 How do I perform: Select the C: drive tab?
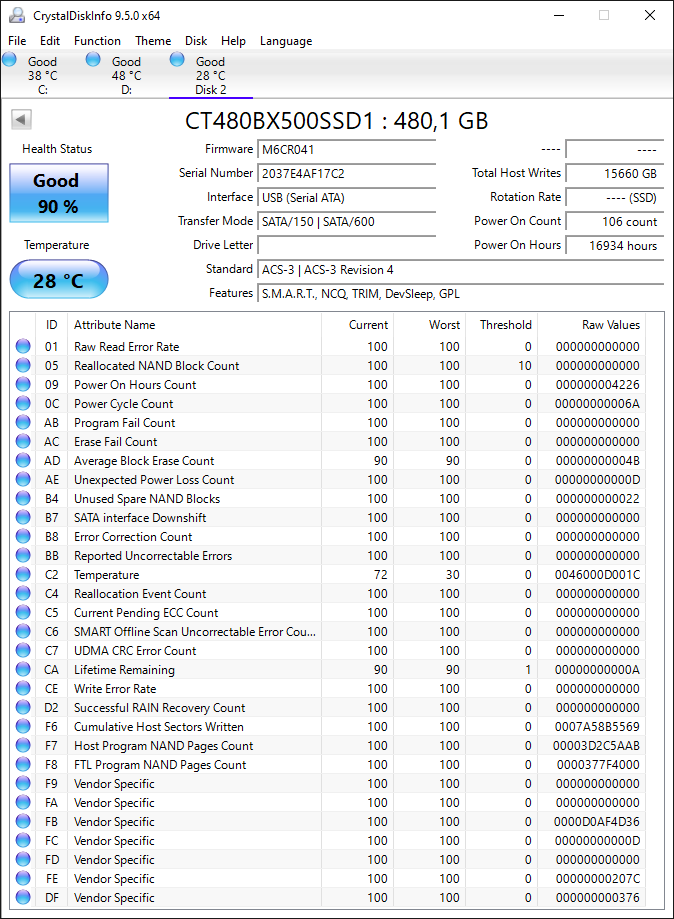click(43, 75)
